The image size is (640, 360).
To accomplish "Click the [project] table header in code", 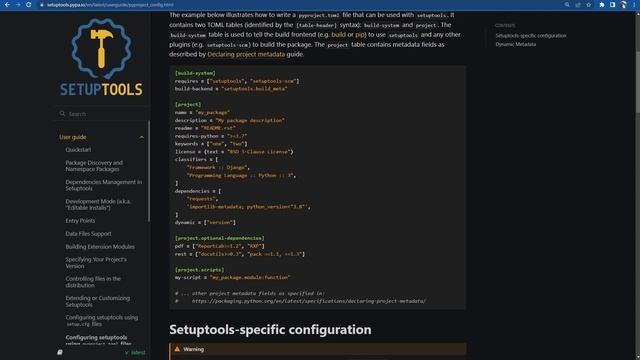I will (188, 104).
